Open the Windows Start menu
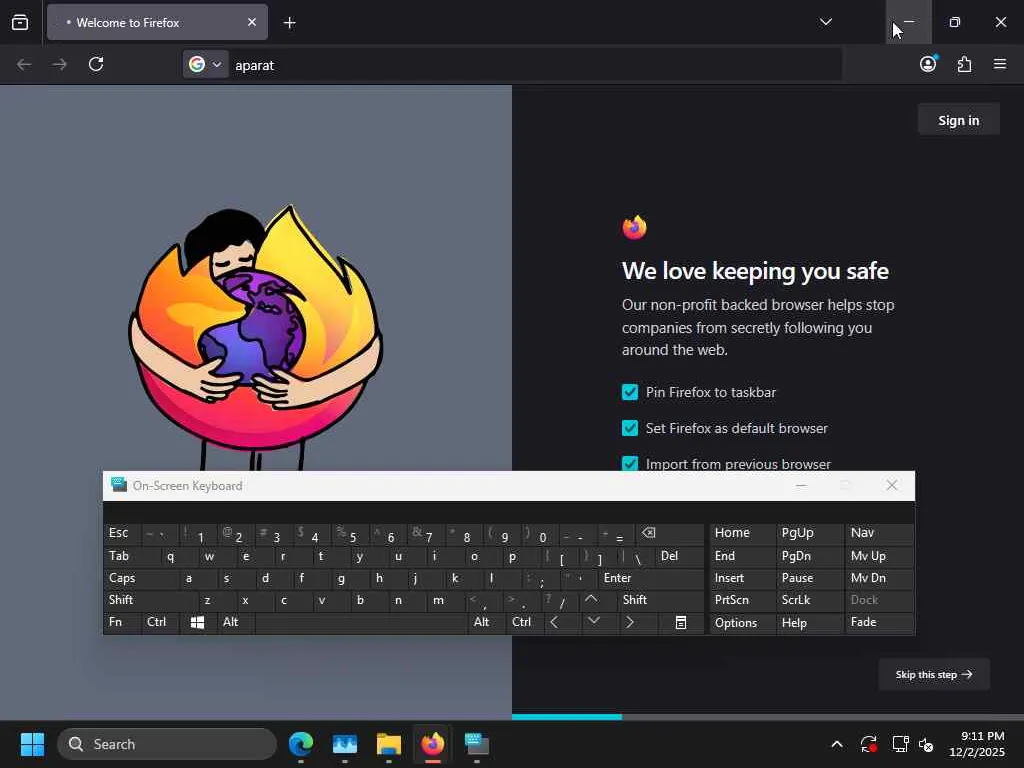The image size is (1024, 768). click(32, 744)
